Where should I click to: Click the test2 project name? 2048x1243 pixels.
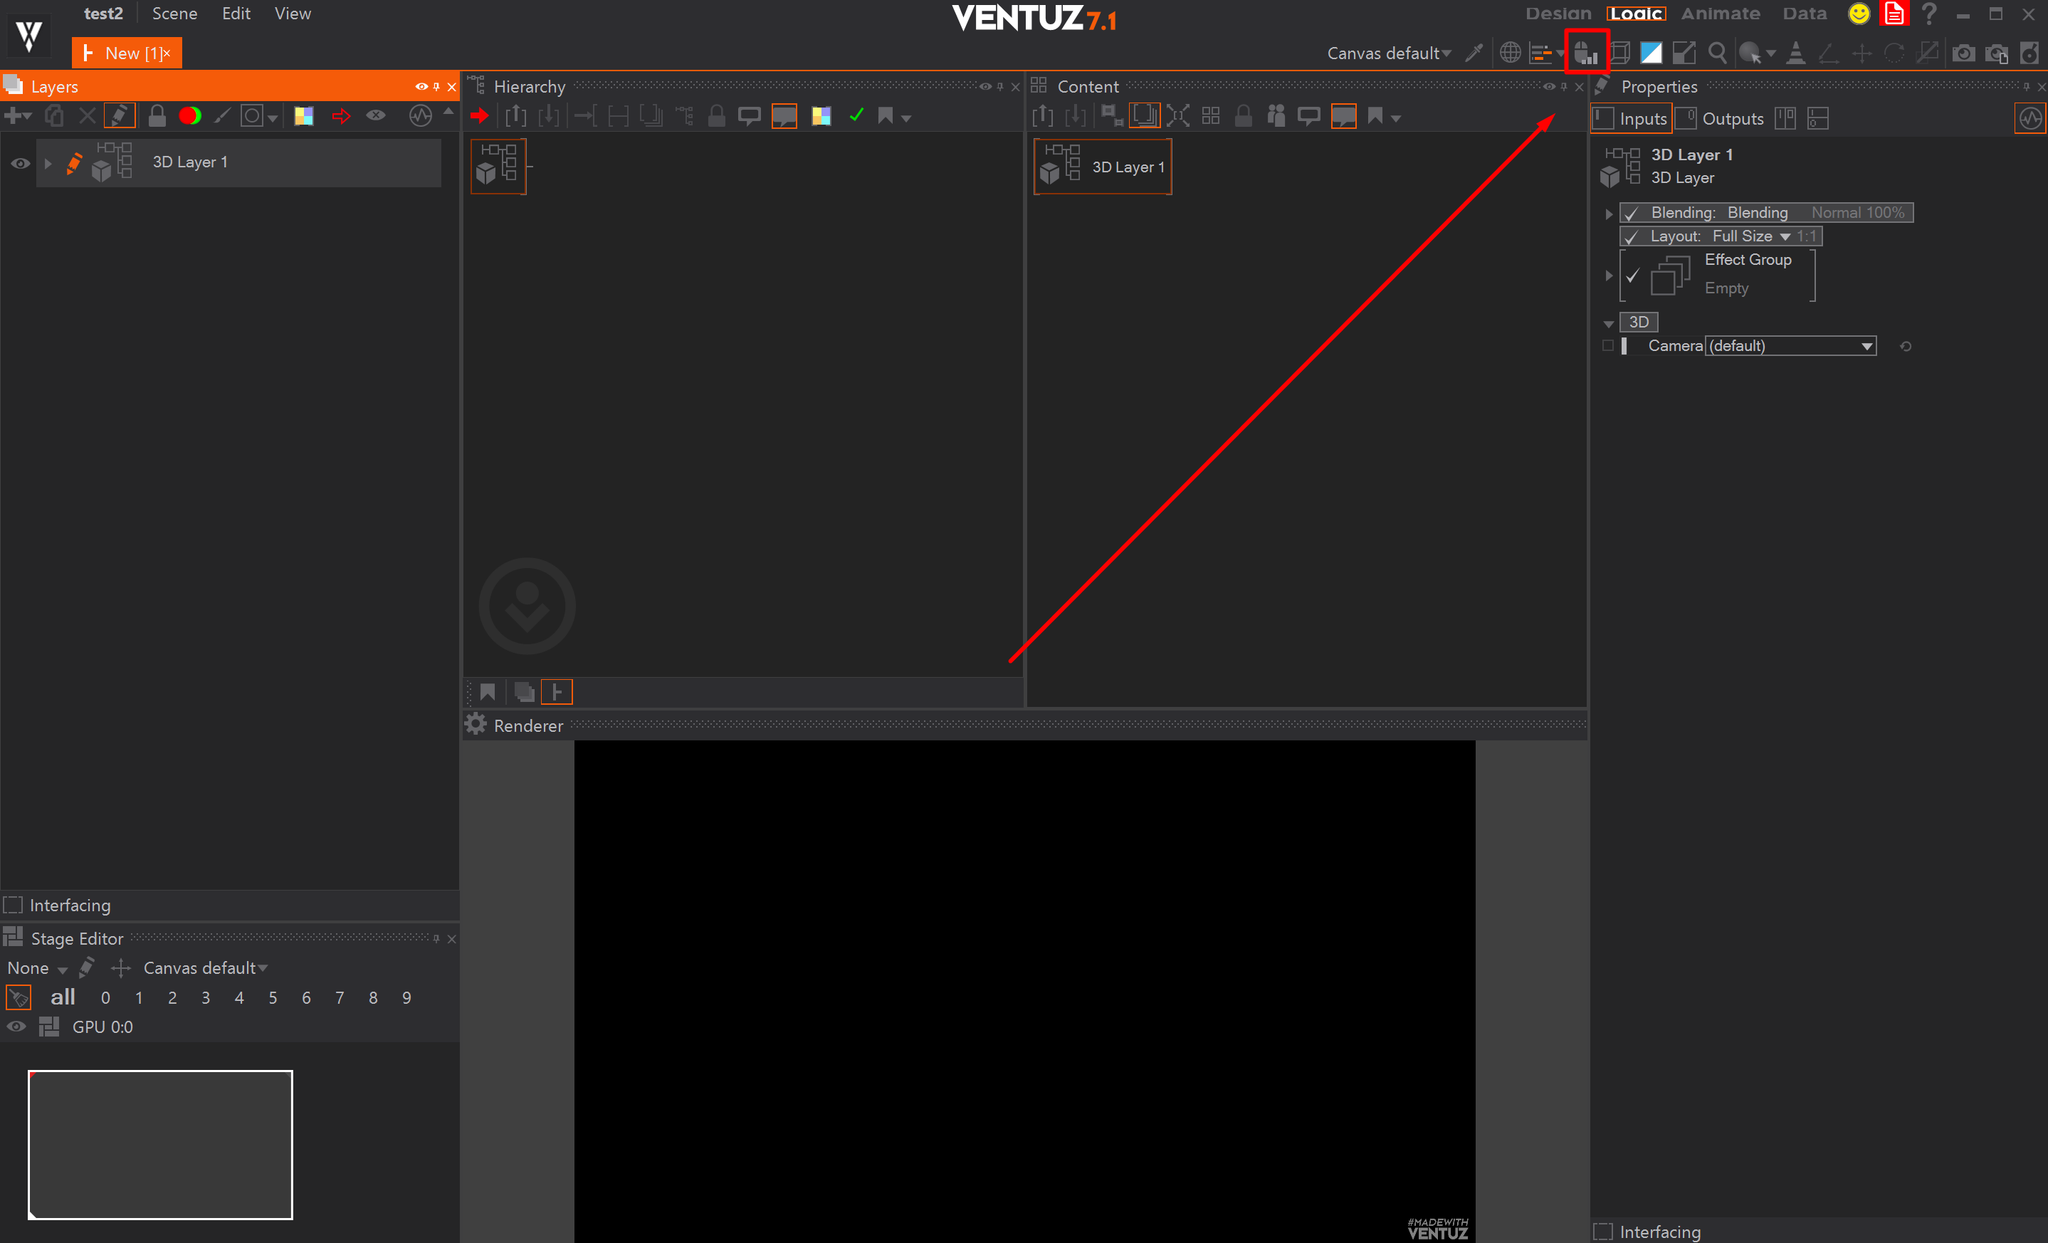coord(103,13)
